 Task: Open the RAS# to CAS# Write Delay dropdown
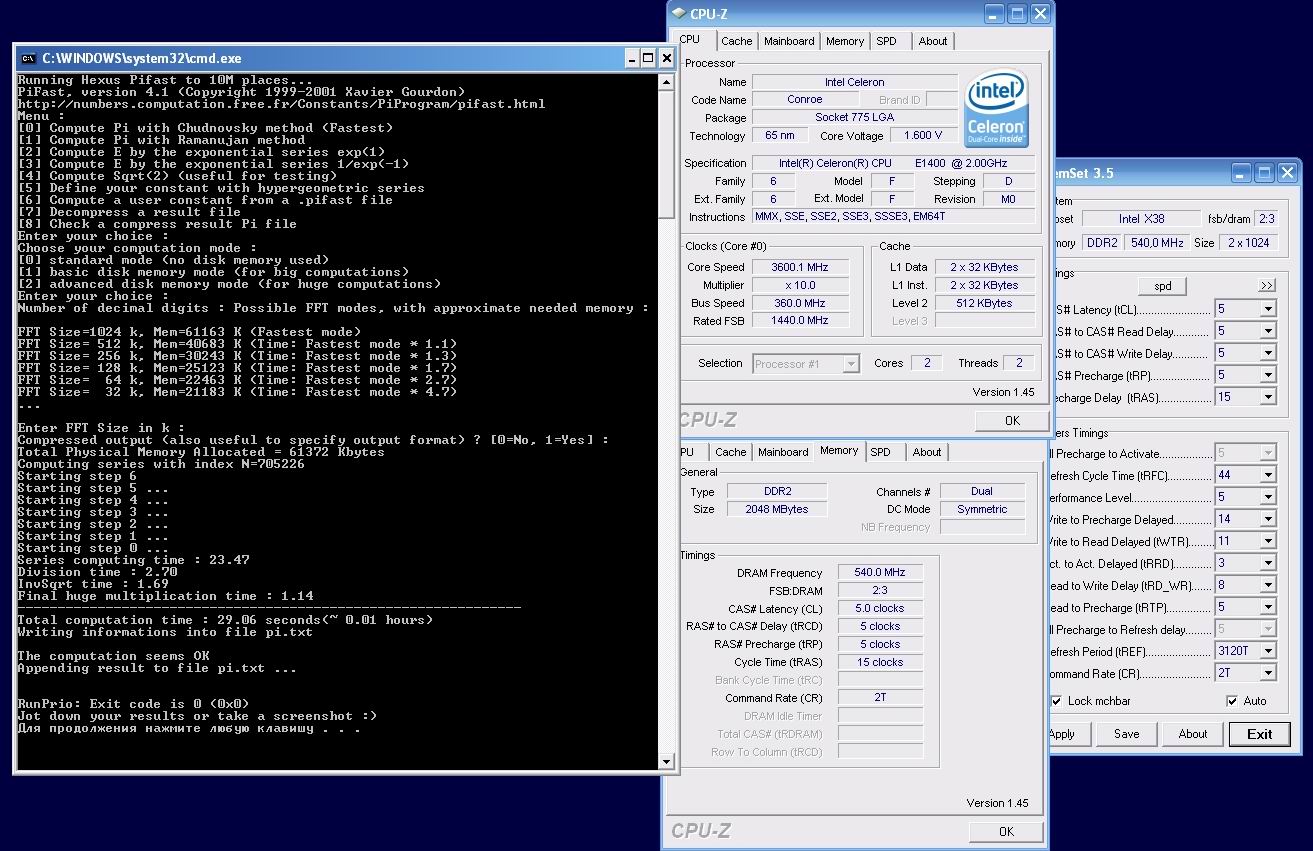tap(1268, 353)
